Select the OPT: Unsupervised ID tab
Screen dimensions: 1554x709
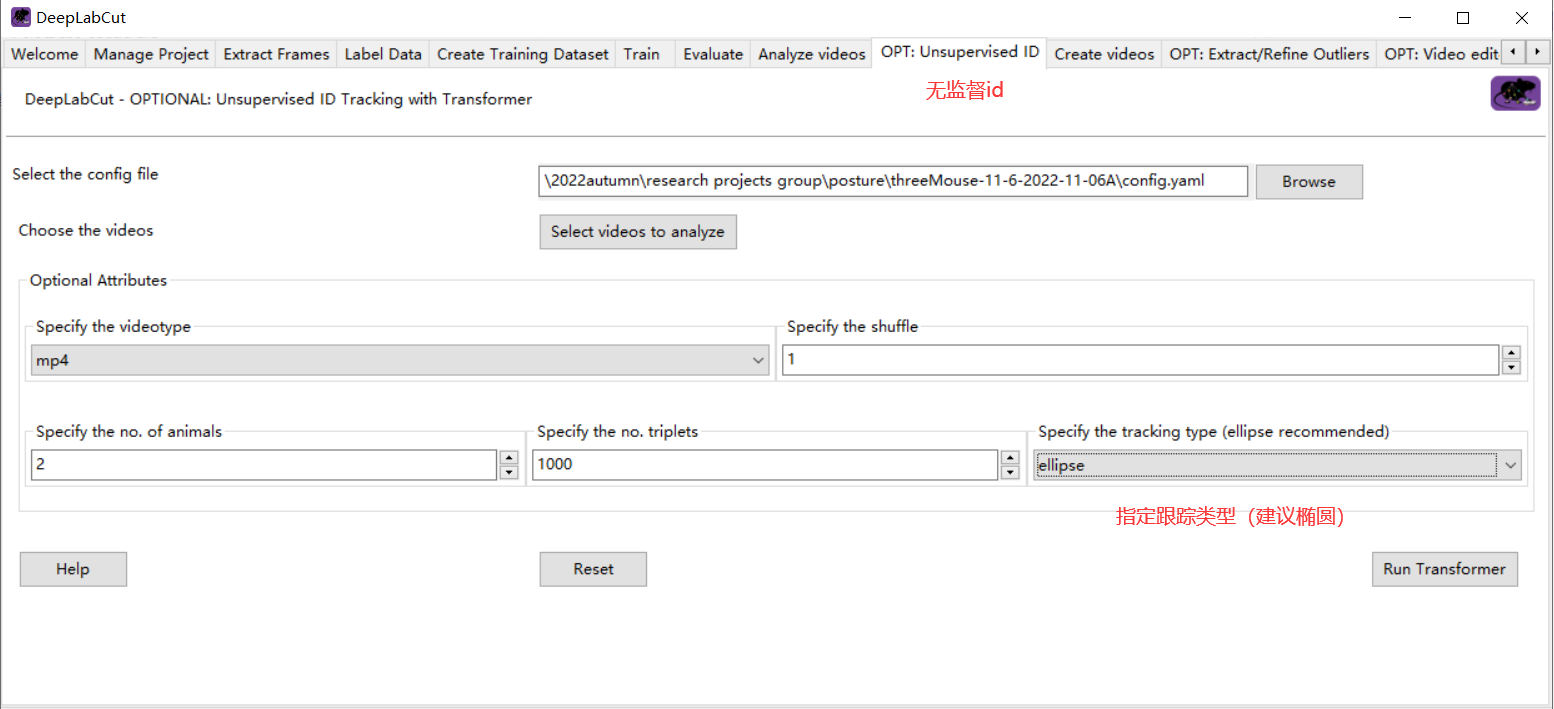pos(959,53)
